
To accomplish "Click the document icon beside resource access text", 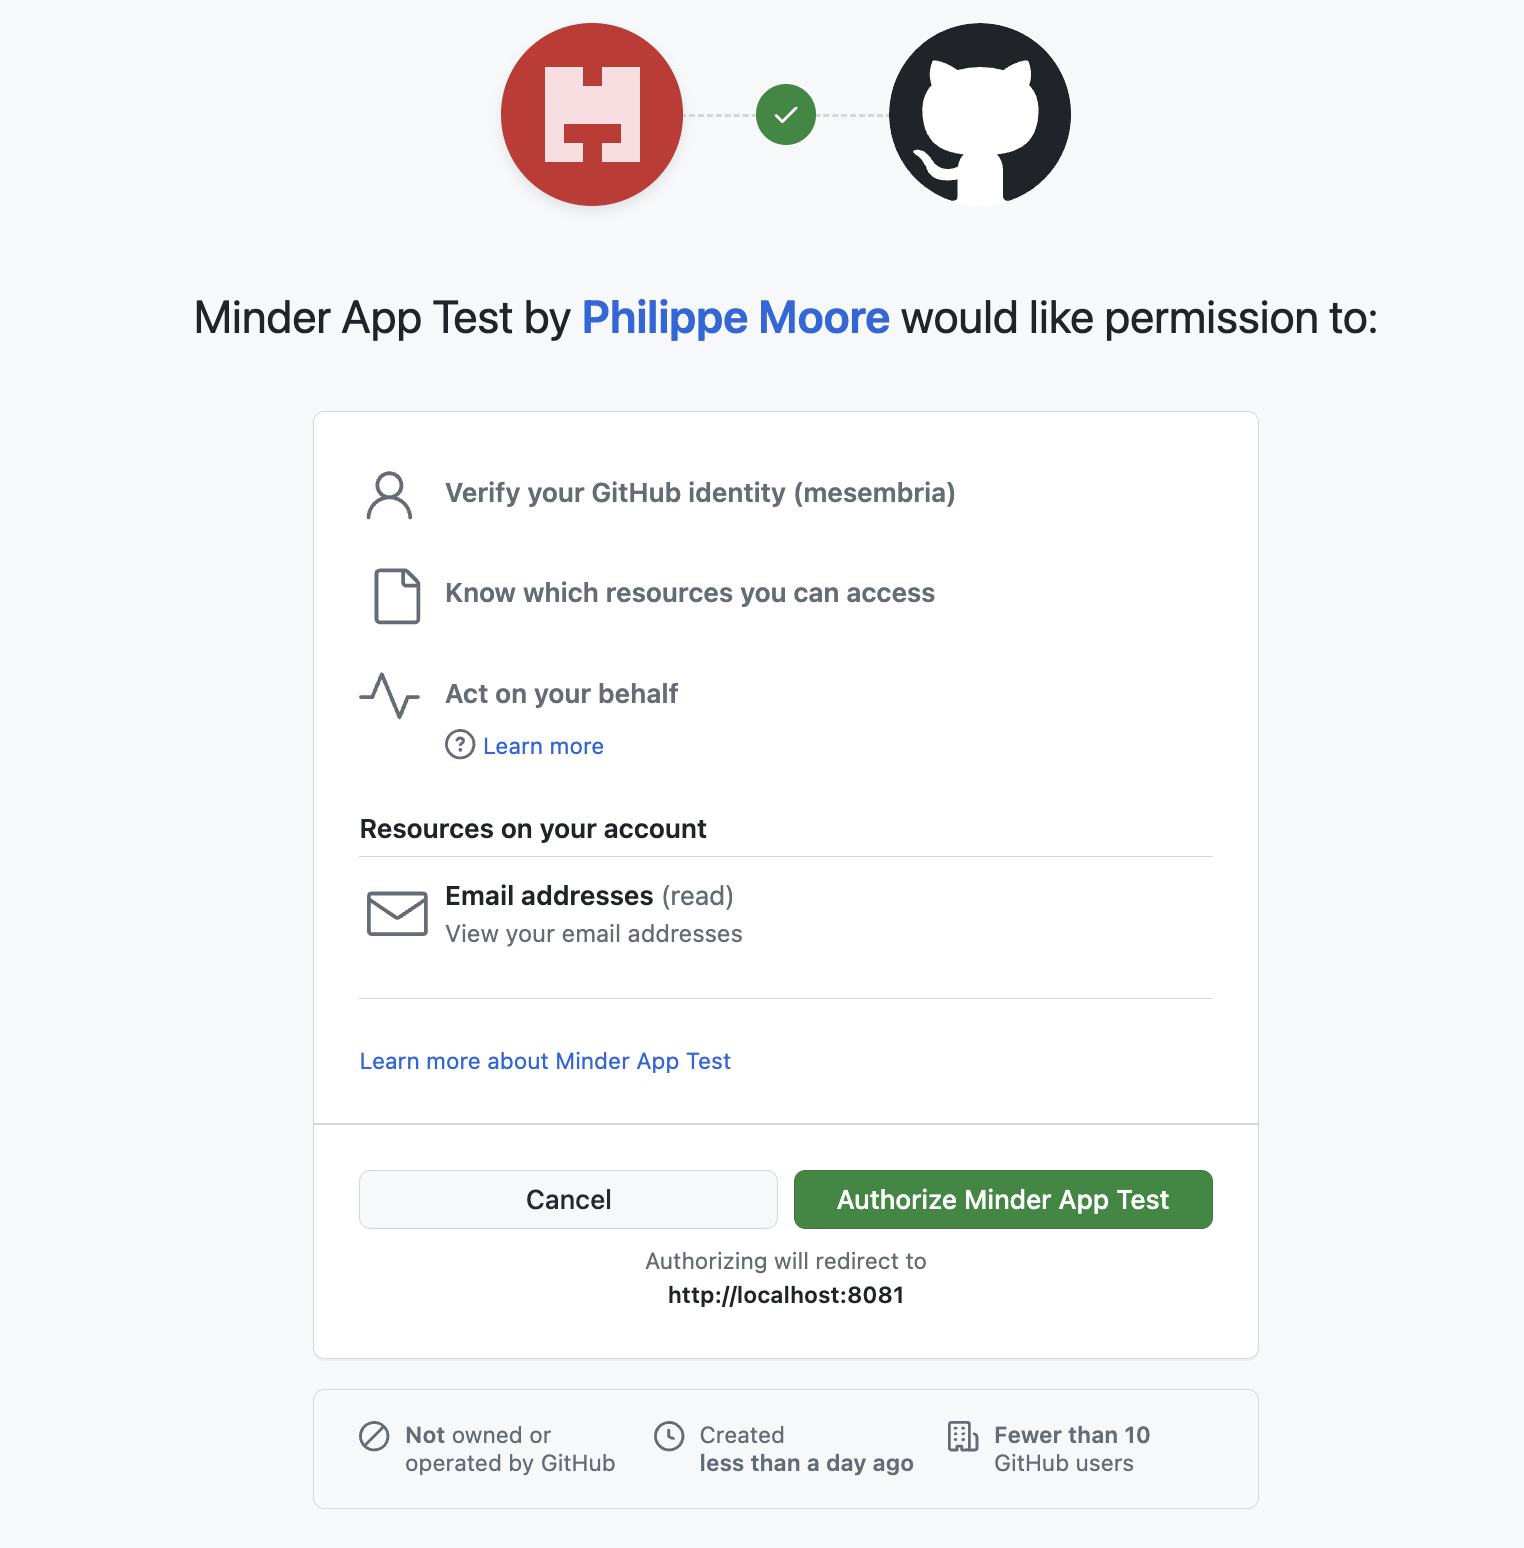I will click(x=396, y=596).
